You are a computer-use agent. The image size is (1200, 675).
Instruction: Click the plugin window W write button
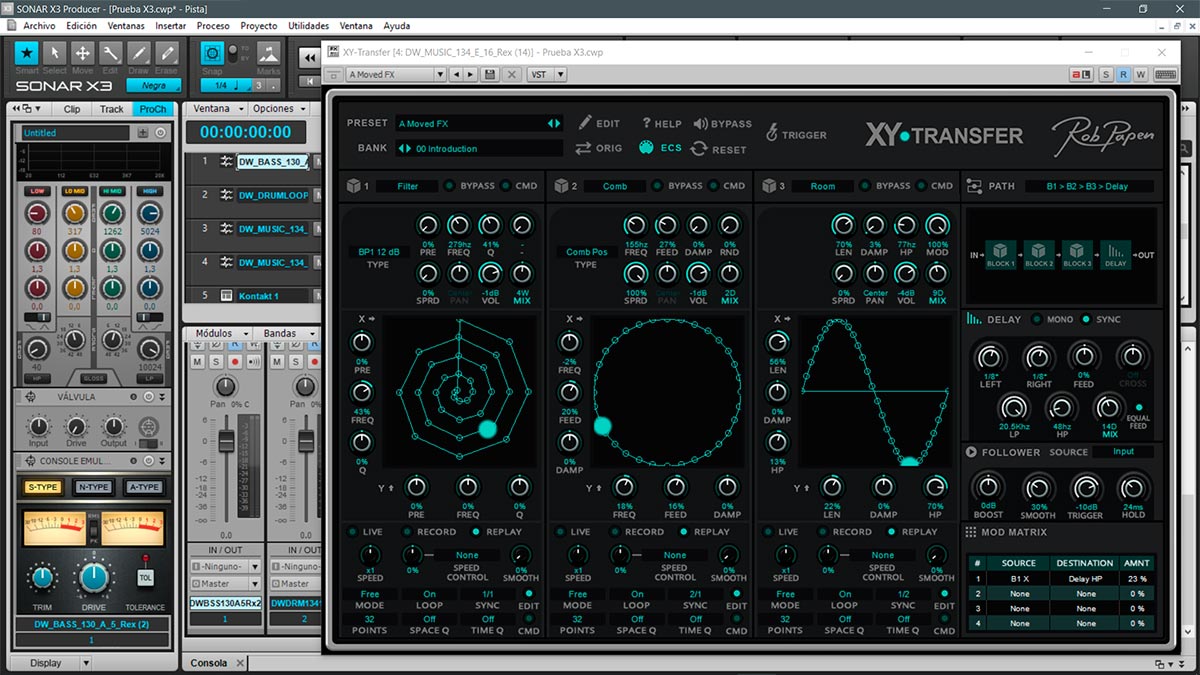point(1140,74)
